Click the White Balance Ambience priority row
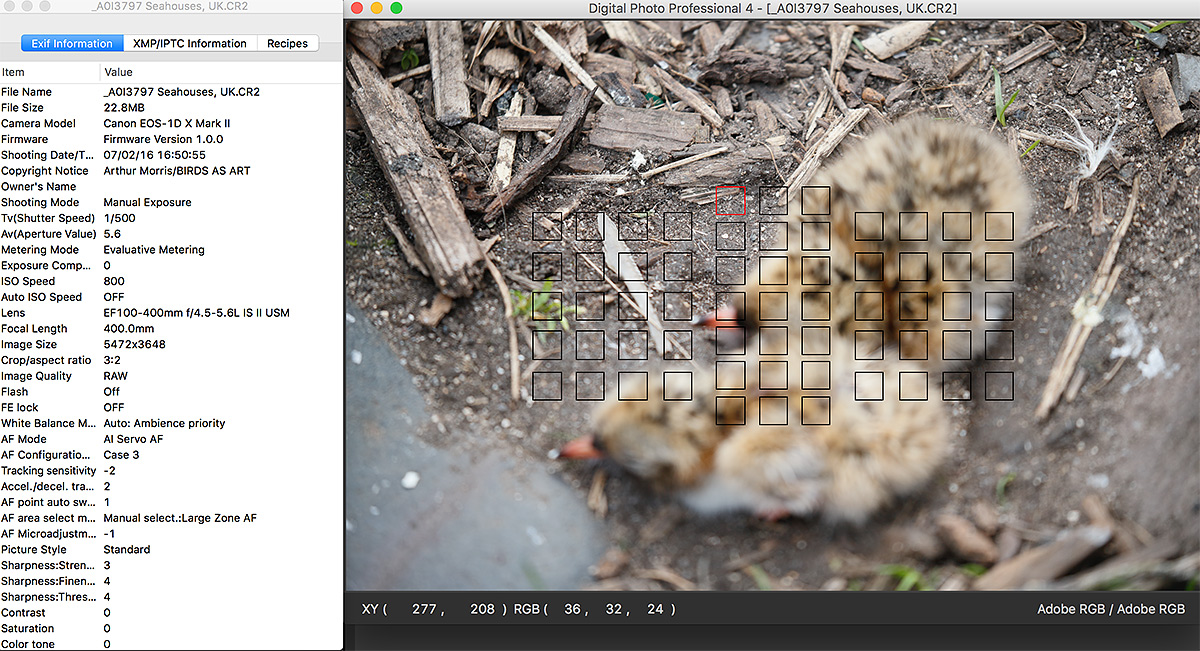 tap(171, 423)
